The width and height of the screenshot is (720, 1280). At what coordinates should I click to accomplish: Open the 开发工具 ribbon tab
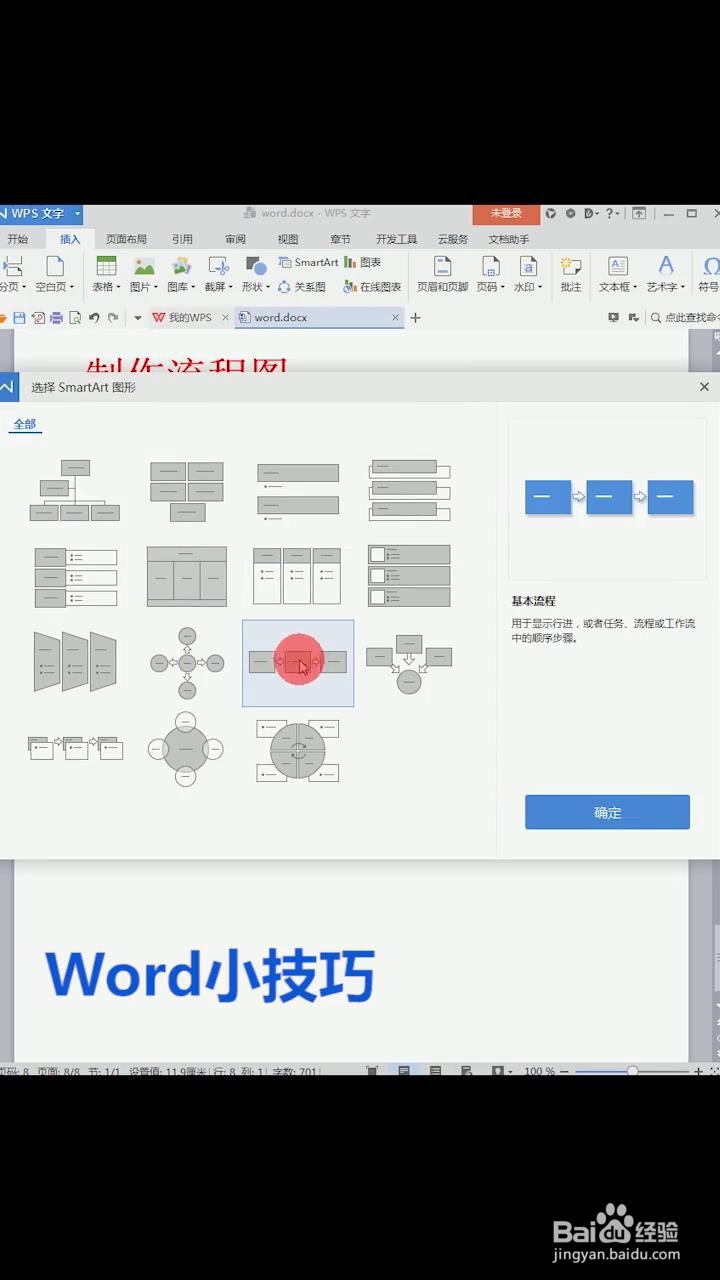point(396,239)
